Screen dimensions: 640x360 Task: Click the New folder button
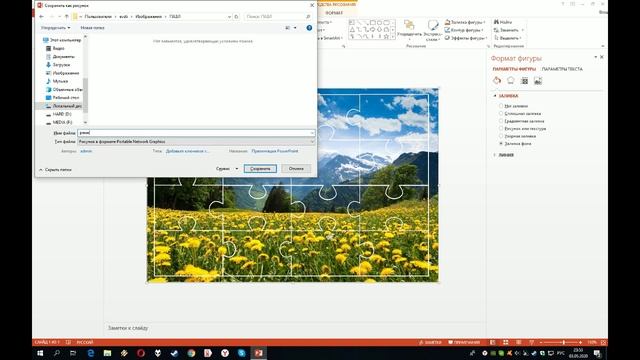click(x=92, y=28)
